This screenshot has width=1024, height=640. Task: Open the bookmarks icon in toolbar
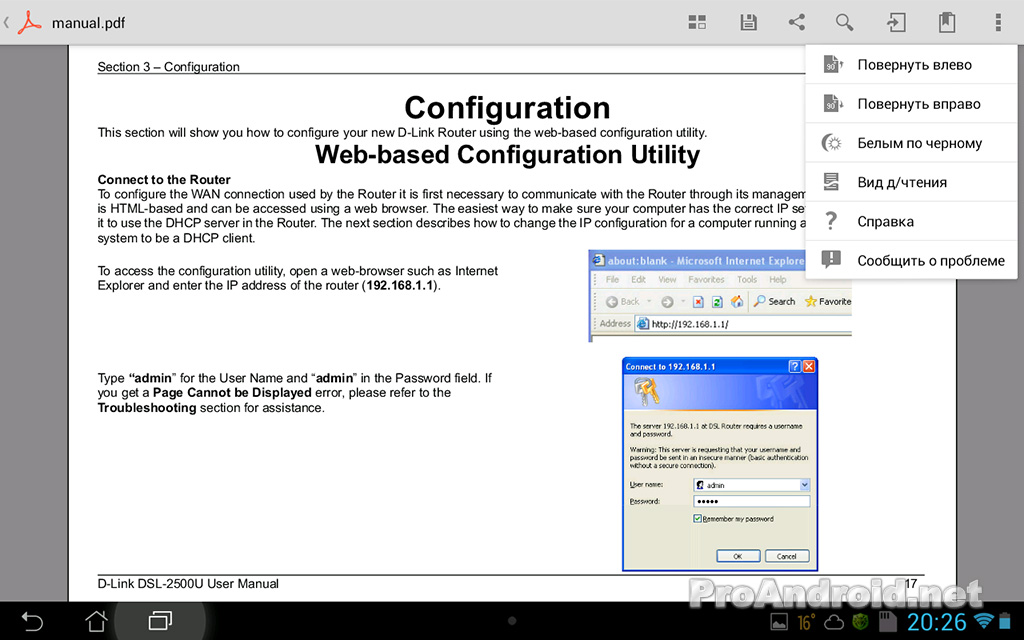pyautogui.click(x=947, y=23)
